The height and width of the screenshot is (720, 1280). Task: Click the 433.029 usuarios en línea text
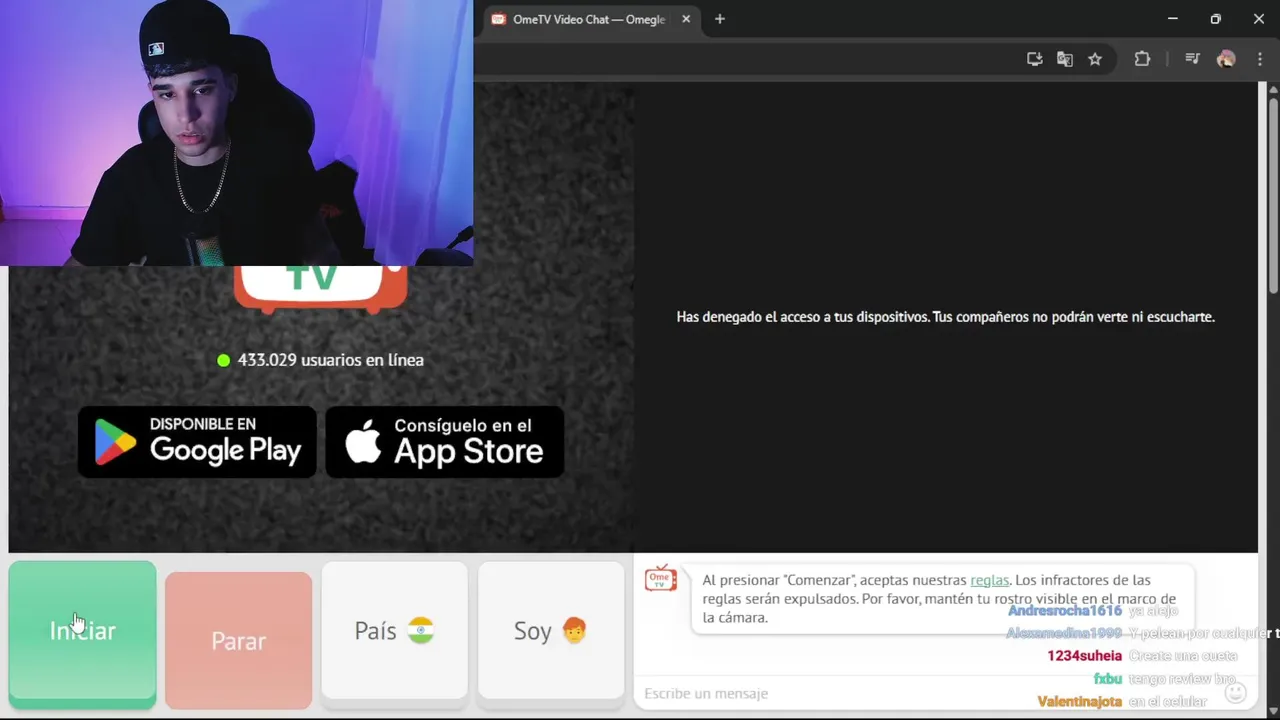pyautogui.click(x=330, y=360)
